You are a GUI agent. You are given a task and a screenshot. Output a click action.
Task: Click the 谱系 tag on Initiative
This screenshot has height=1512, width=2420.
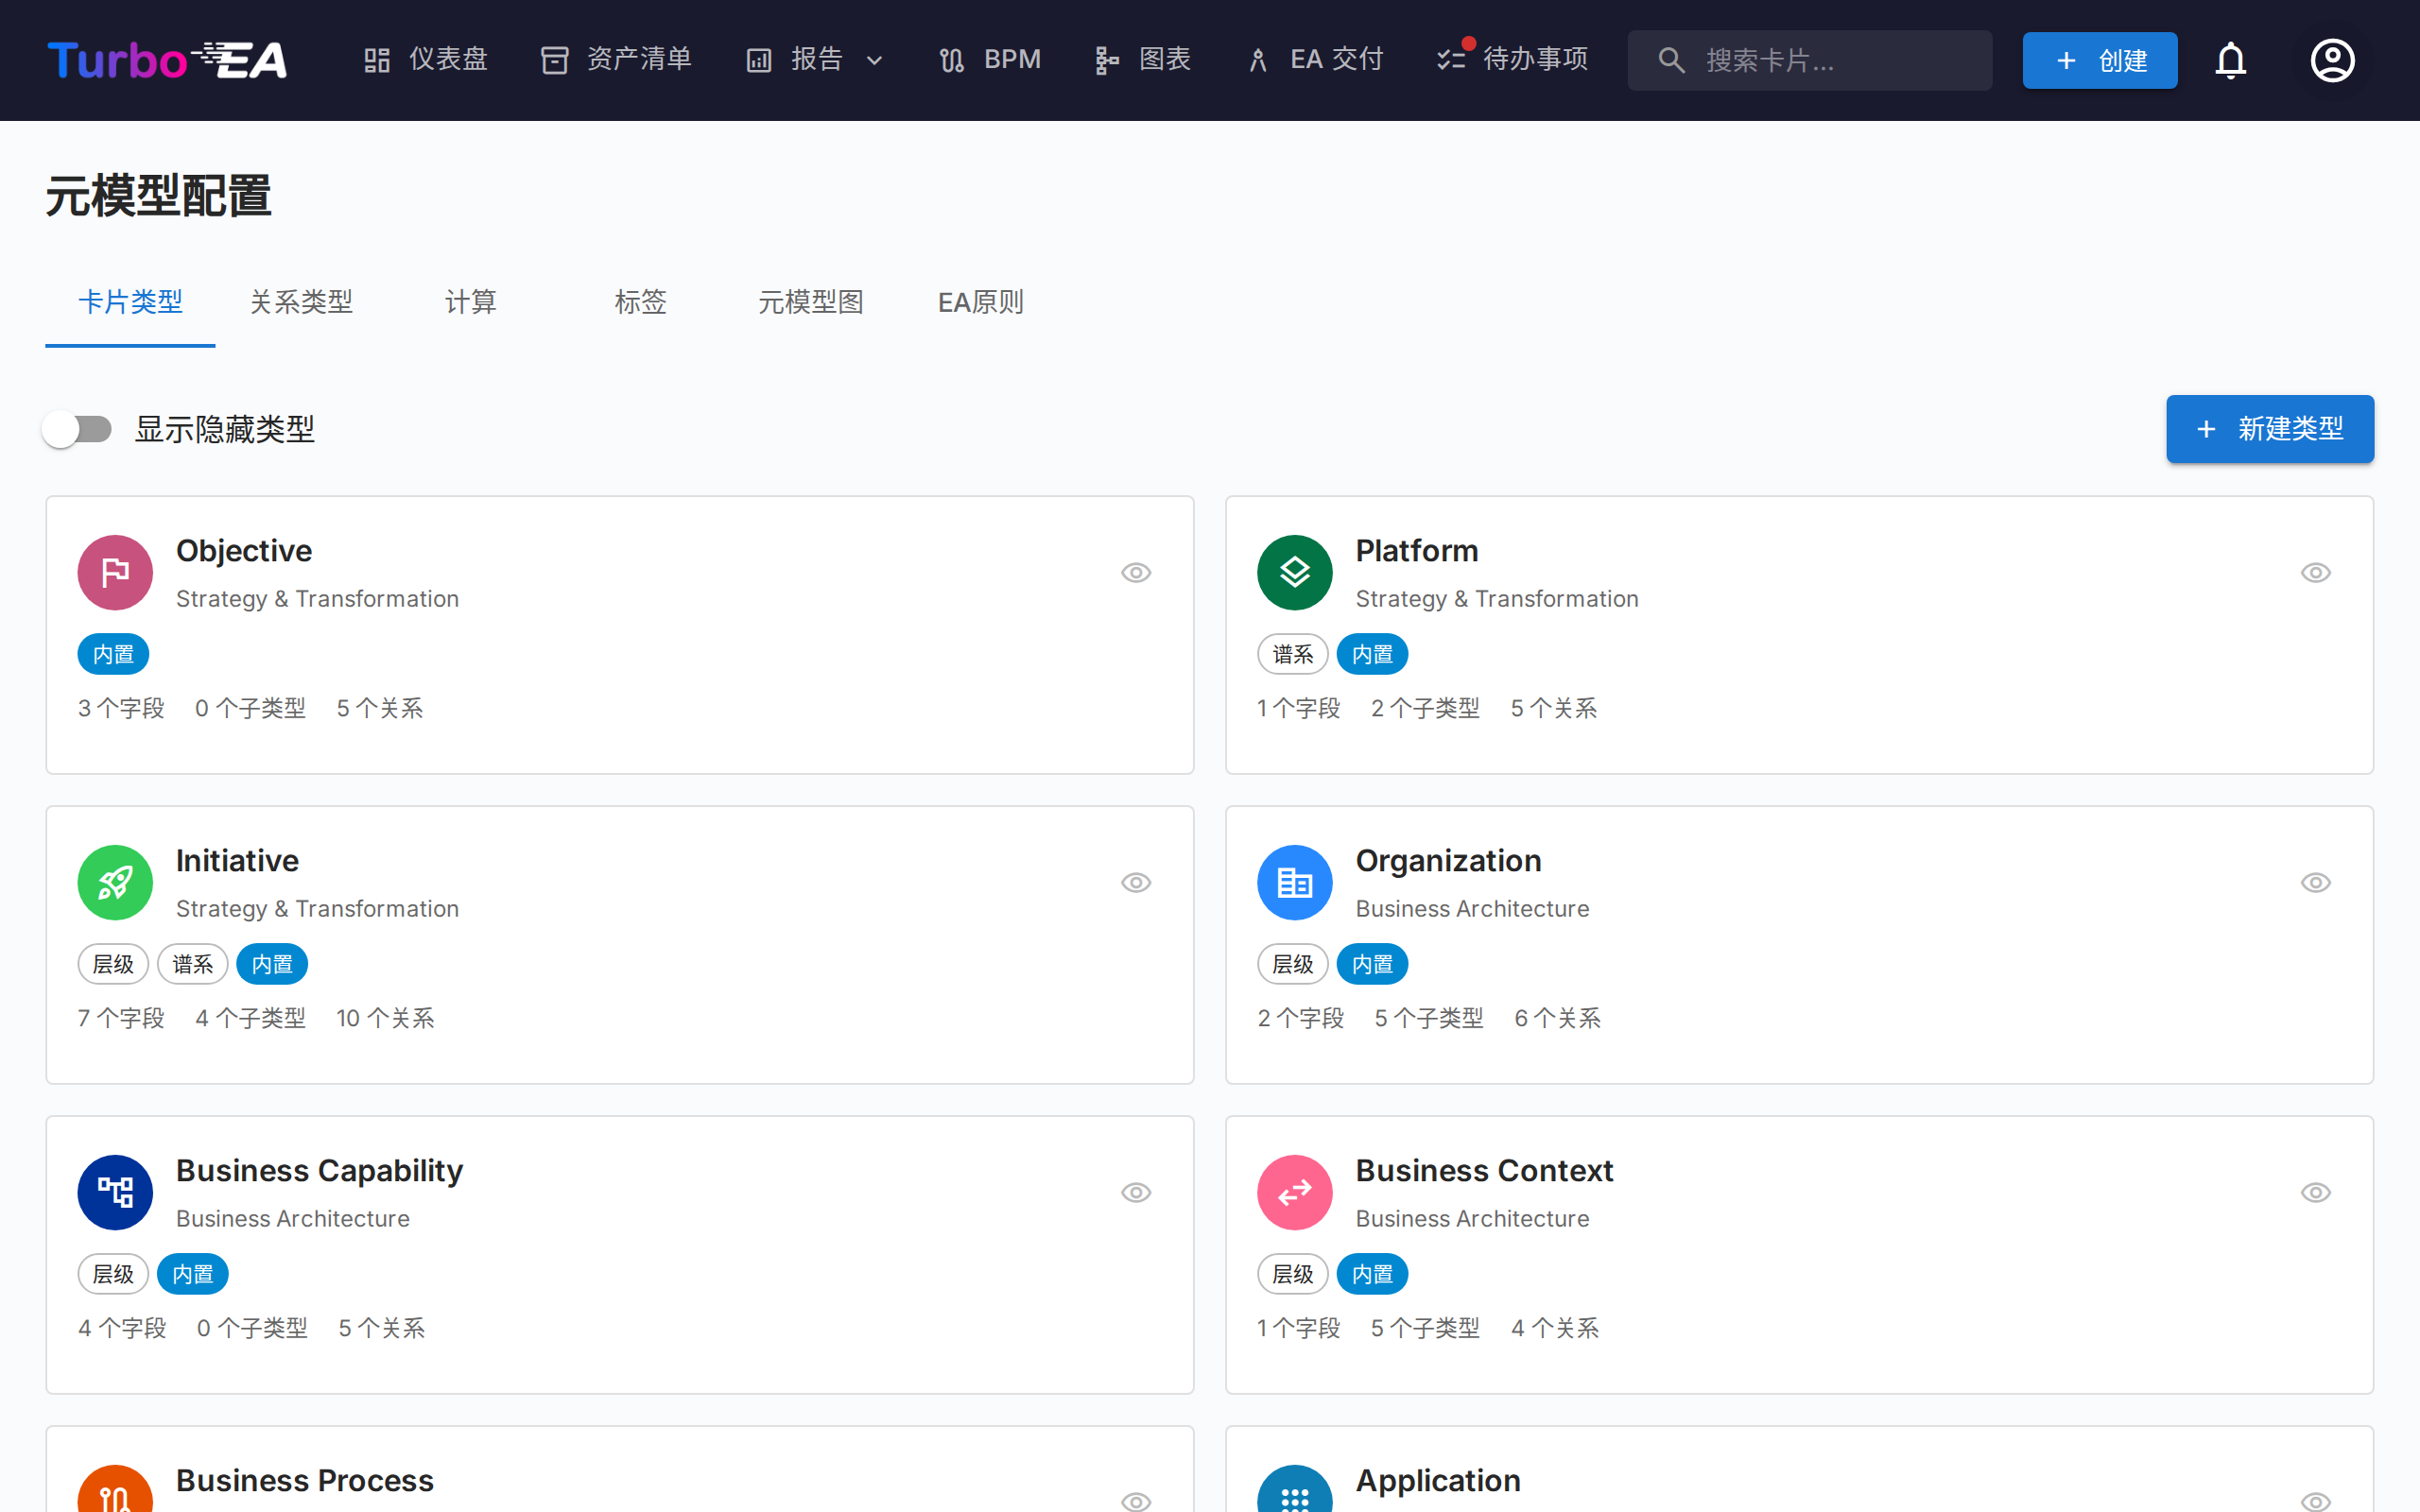pyautogui.click(x=192, y=963)
